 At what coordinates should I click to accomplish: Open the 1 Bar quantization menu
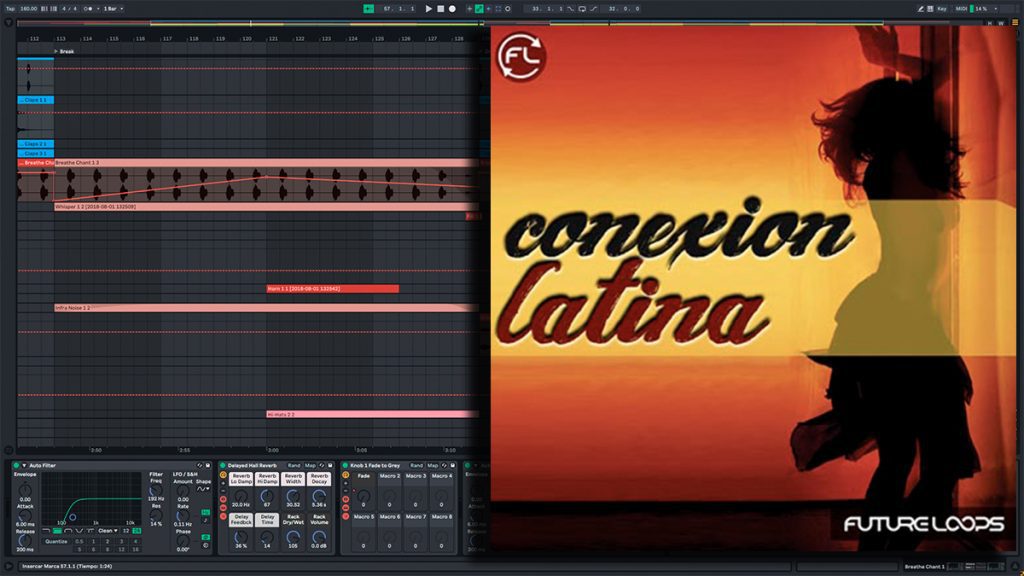coord(113,9)
